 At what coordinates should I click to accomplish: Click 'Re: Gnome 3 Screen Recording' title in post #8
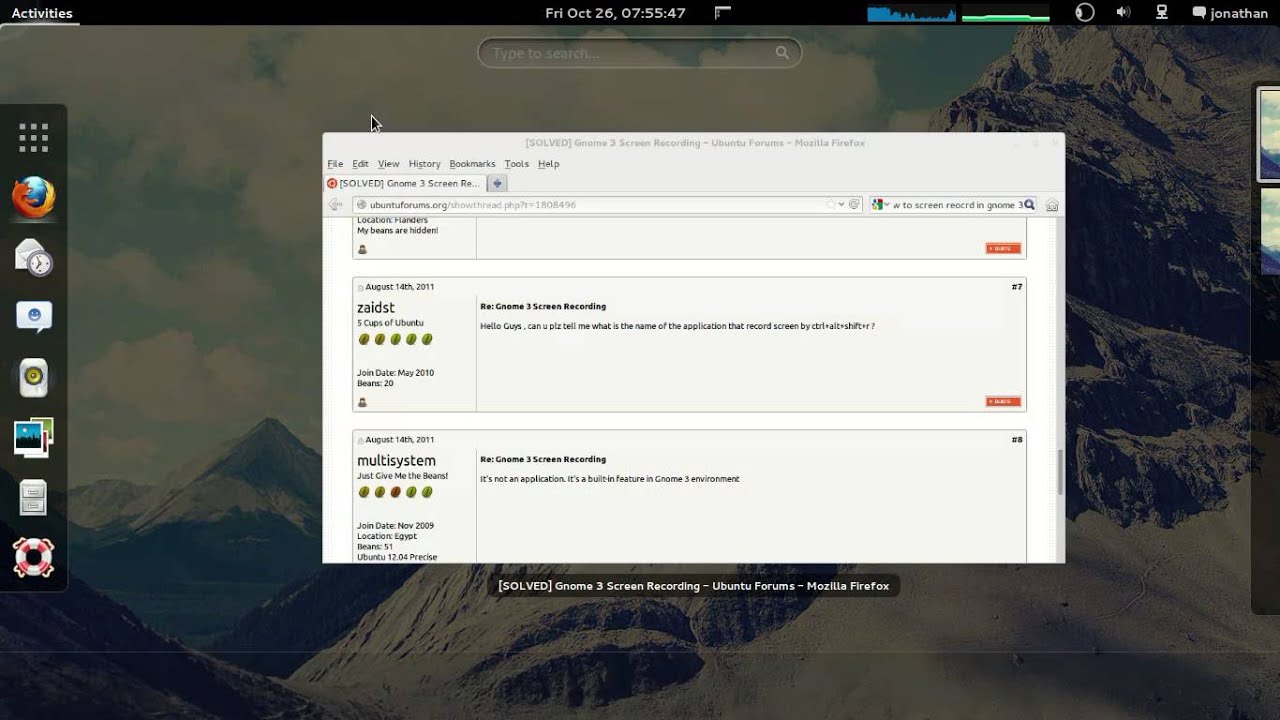point(543,460)
